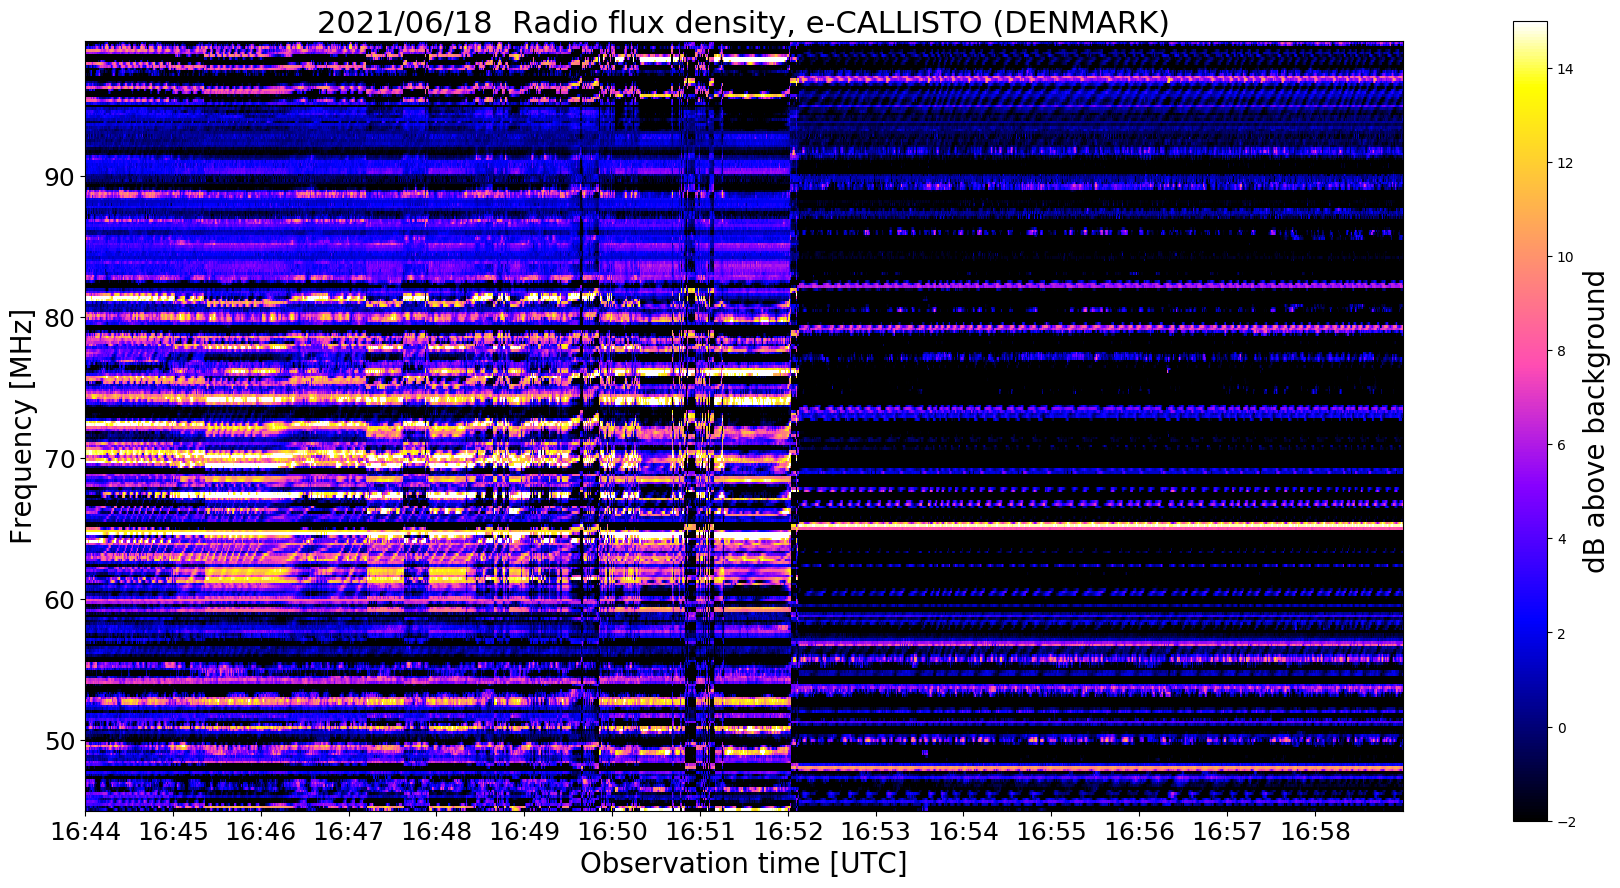Click the 16:58 time tick label
Screen dimensions: 1620x888
point(1317,832)
